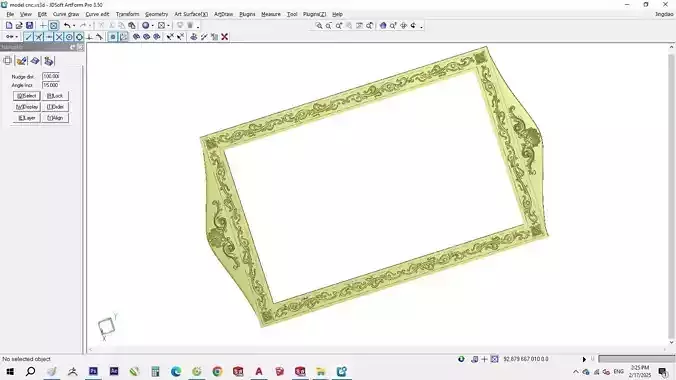This screenshot has width=676, height=380.
Task: Click the layers panel icon
Action: tap(35, 61)
